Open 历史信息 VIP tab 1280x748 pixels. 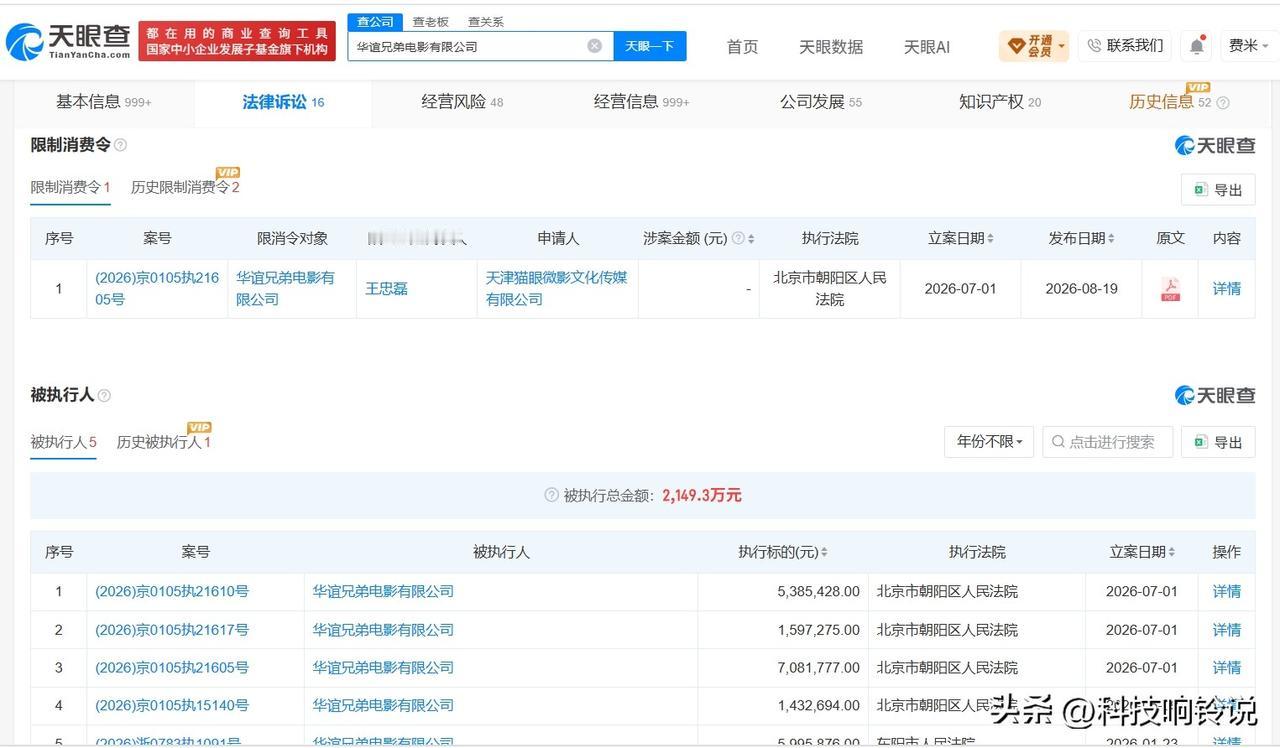tap(1169, 102)
